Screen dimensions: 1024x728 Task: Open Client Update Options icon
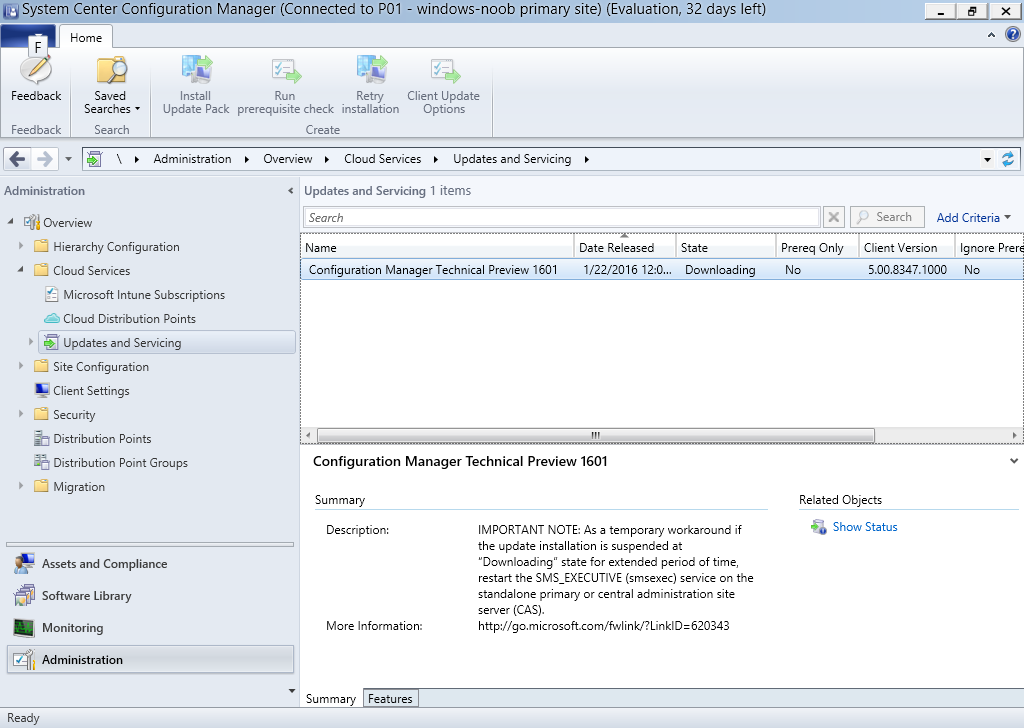coord(444,70)
